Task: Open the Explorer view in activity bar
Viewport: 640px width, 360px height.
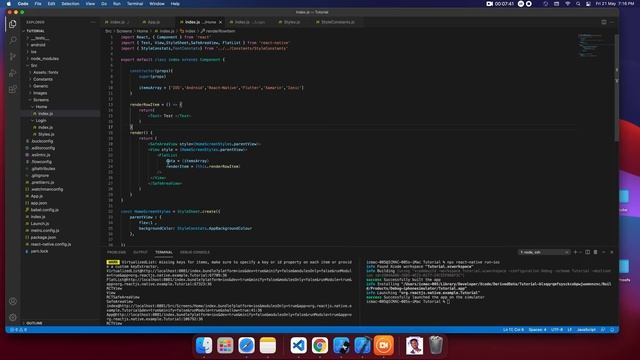Action: point(13,24)
